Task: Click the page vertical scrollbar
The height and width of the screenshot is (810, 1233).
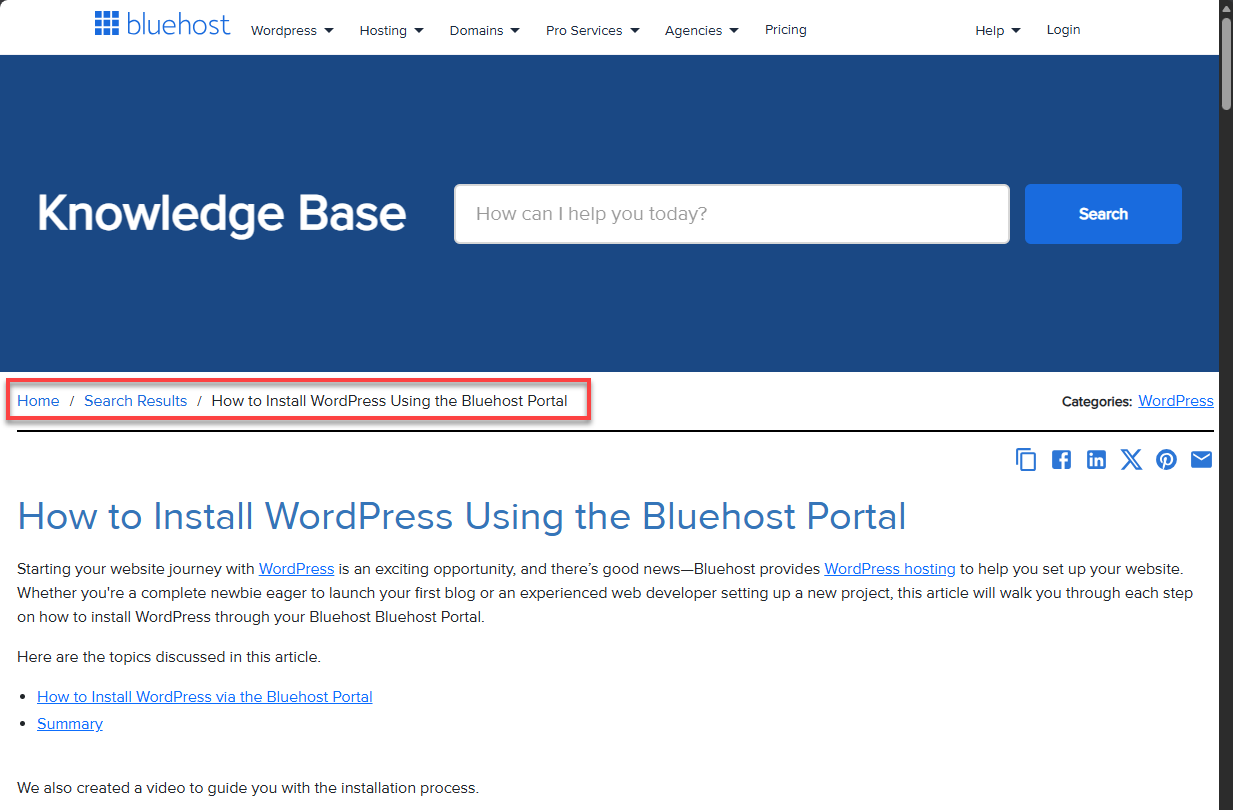Action: [x=1226, y=400]
